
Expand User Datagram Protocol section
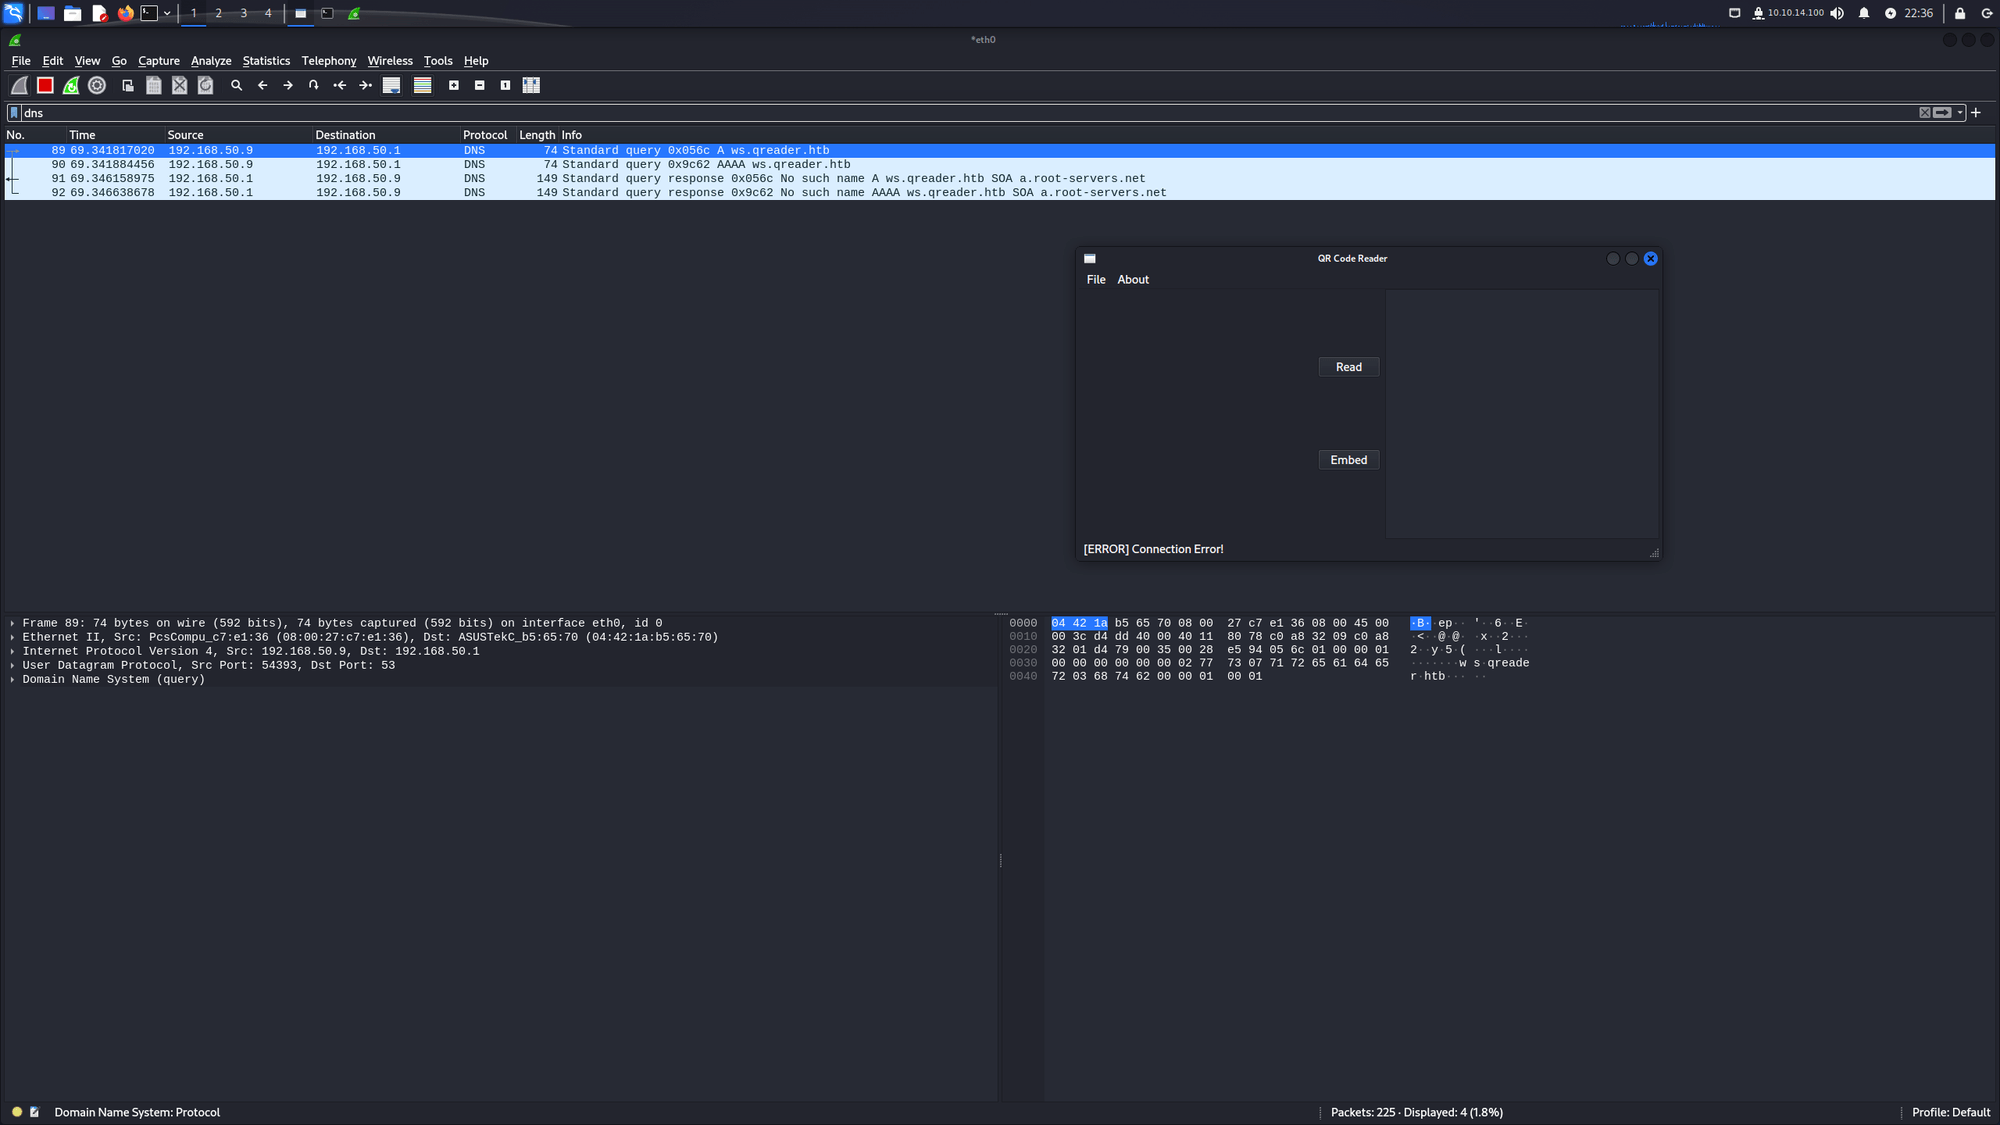click(12, 665)
